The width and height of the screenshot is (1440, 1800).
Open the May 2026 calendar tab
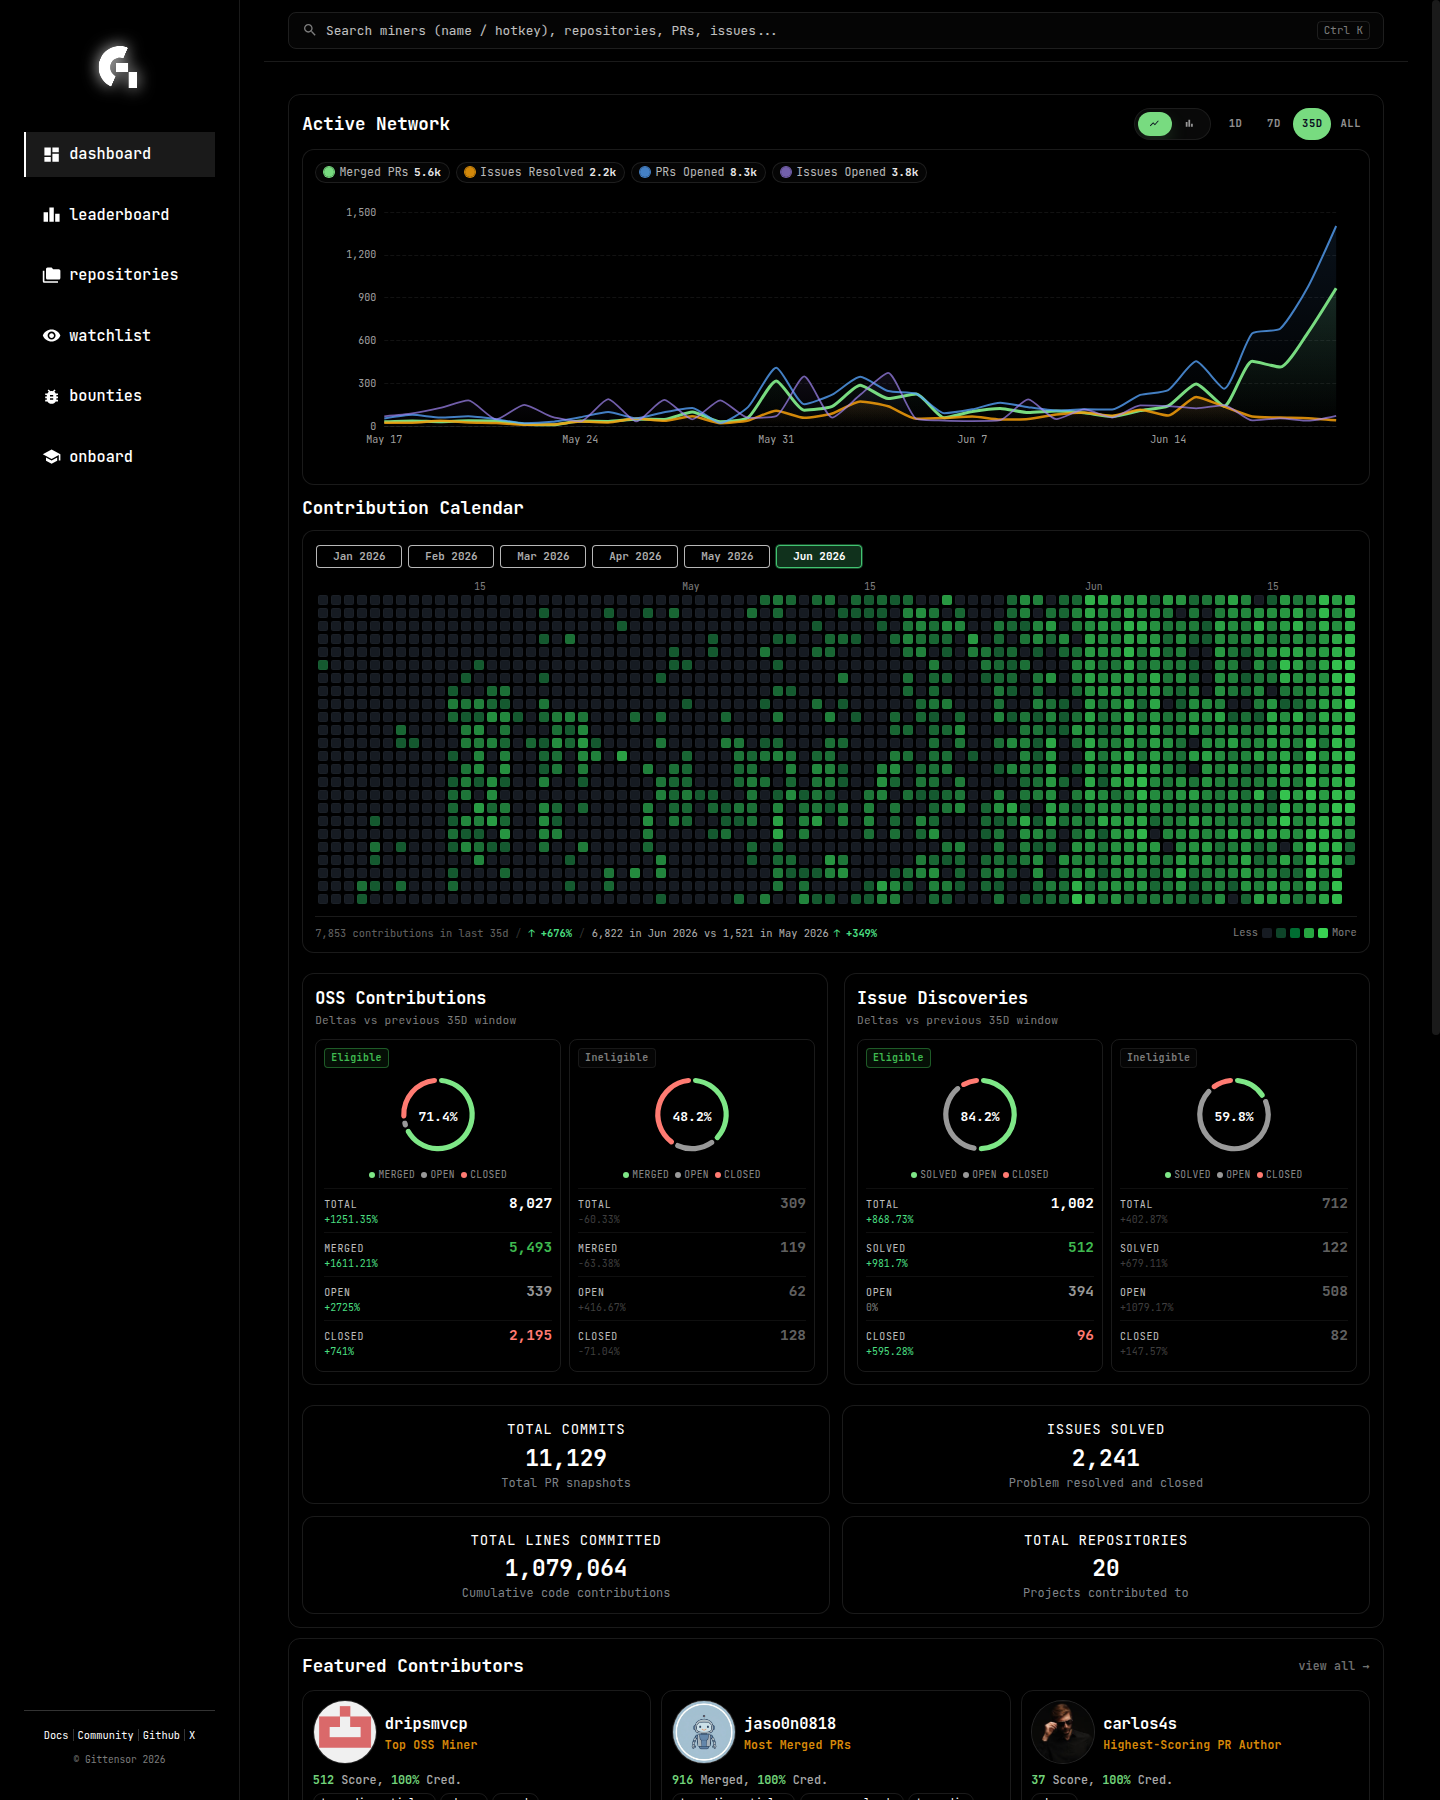[727, 557]
